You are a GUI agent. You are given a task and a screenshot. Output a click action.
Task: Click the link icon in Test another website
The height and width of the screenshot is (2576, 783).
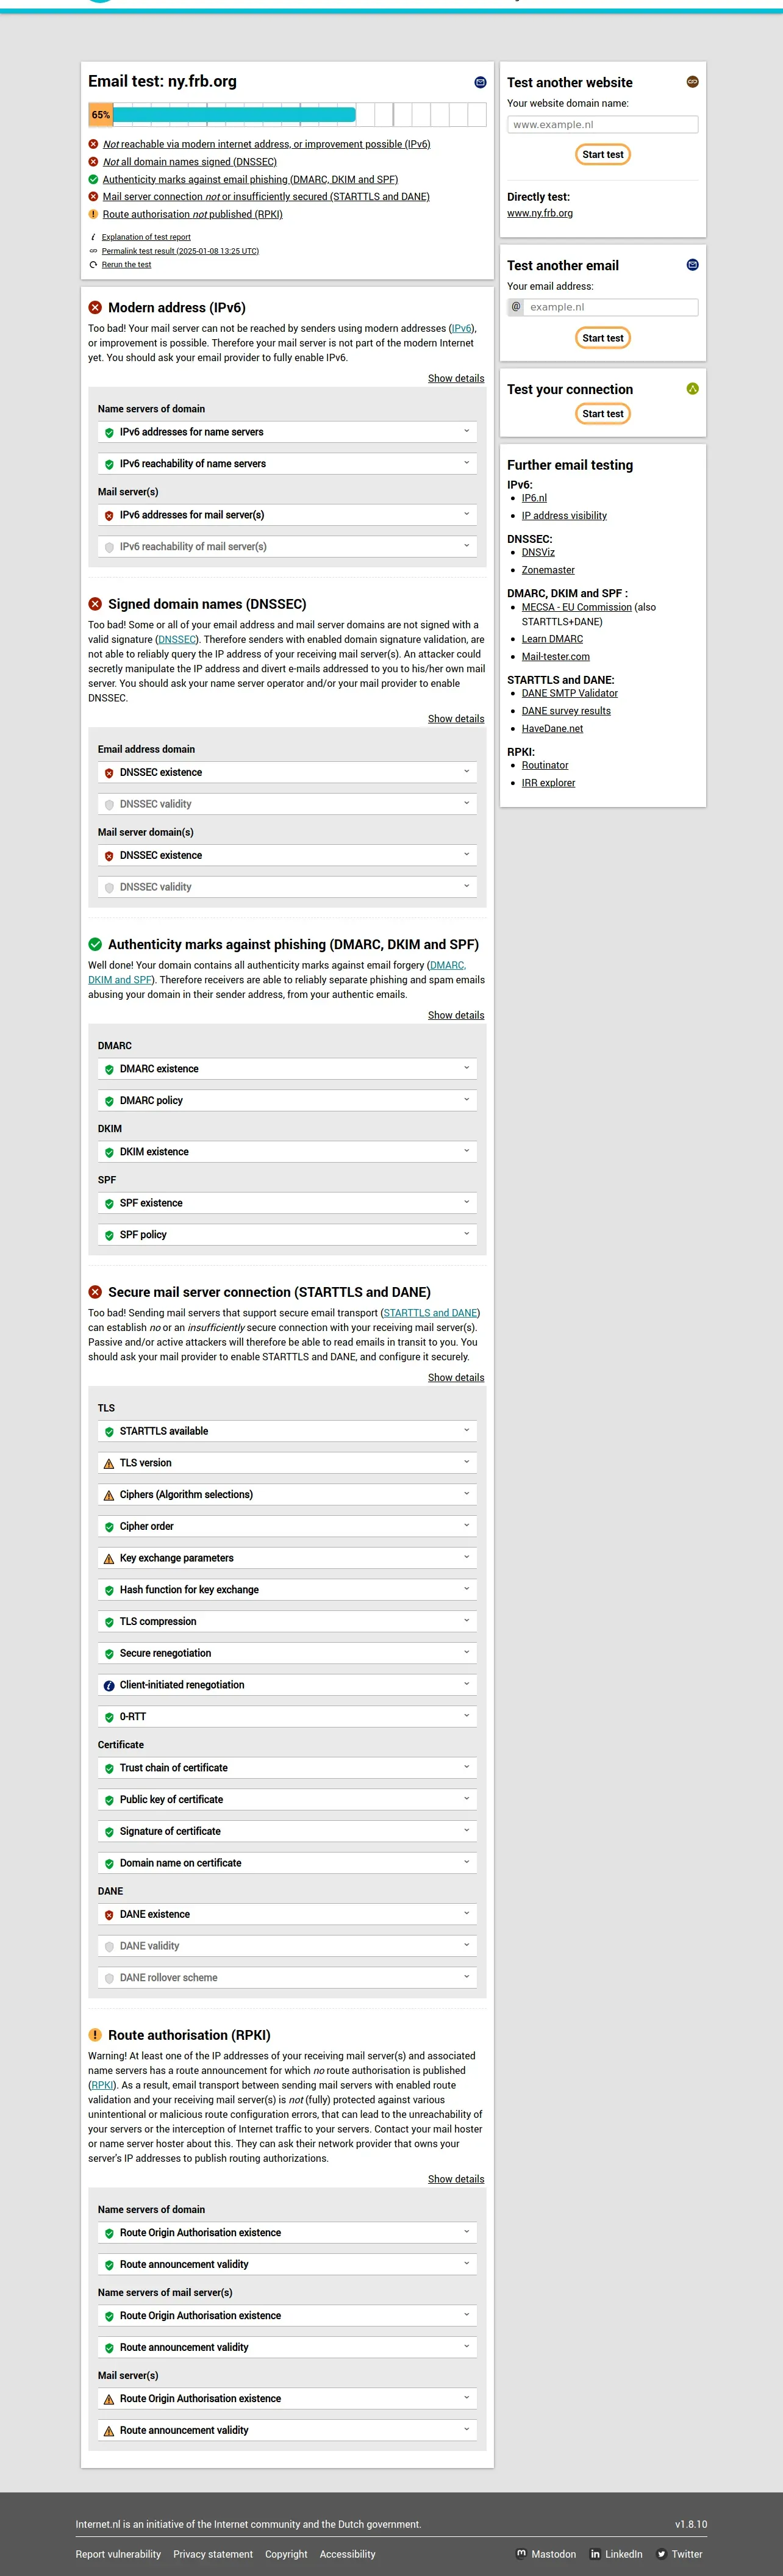click(692, 82)
